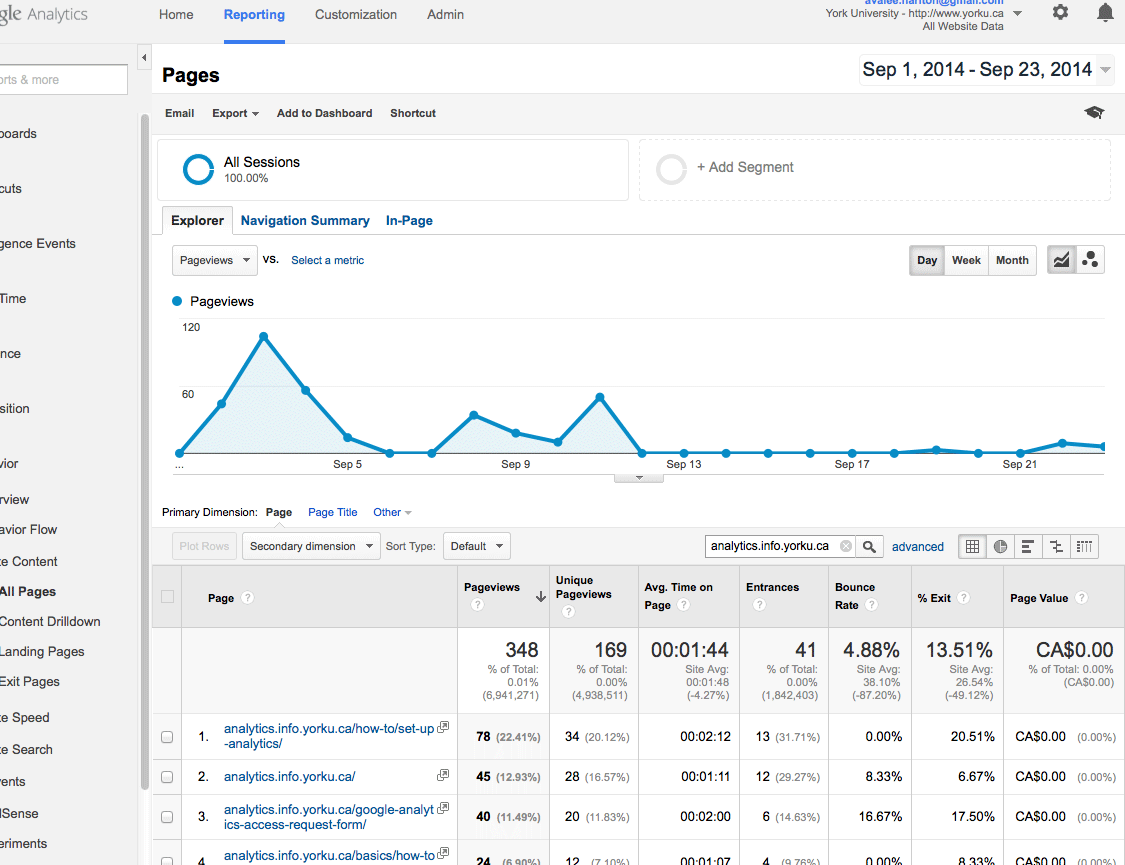This screenshot has height=865, width=1125.
Task: Open the Export dropdown
Action: tap(235, 113)
